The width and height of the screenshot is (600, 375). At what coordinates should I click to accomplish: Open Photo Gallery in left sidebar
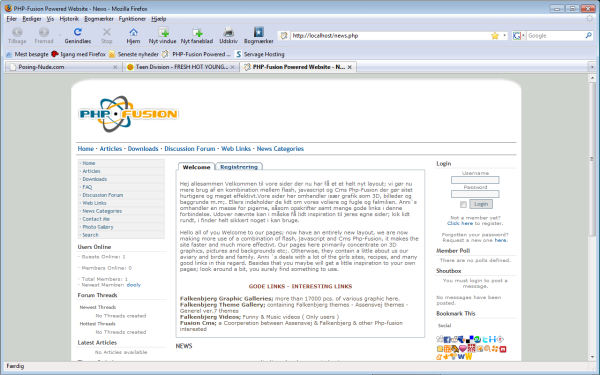pos(98,227)
